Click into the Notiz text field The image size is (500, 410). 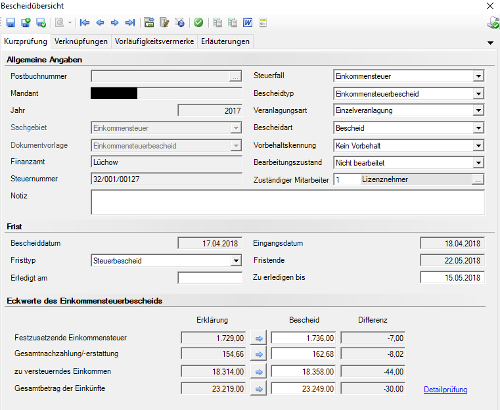pyautogui.click(x=288, y=202)
